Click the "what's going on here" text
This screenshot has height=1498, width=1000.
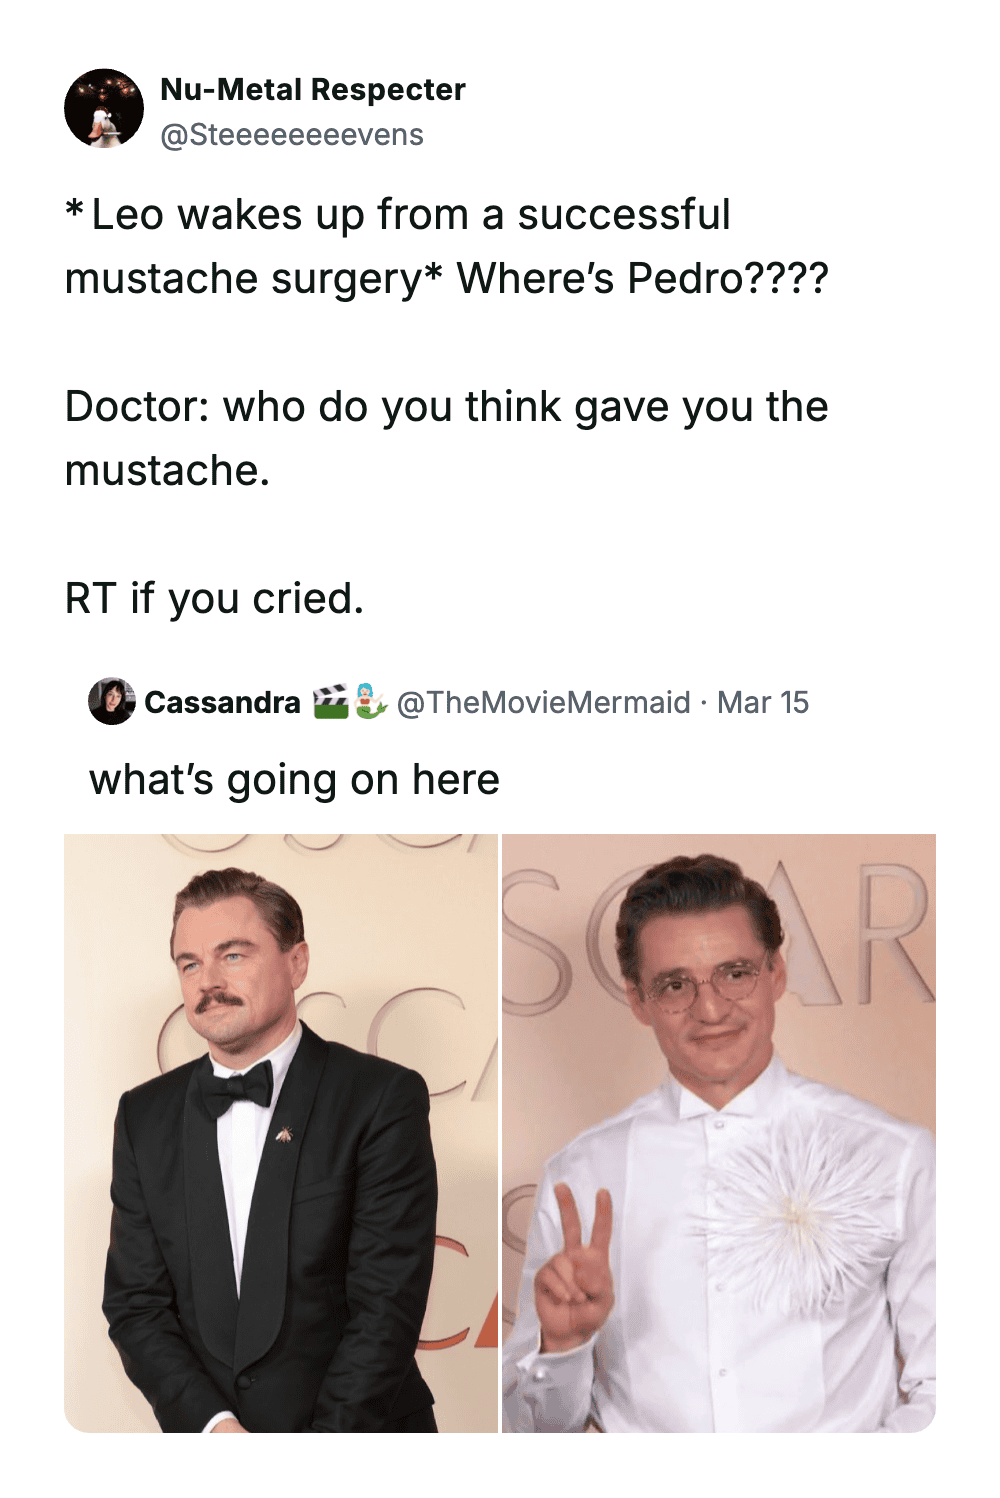click(x=294, y=780)
